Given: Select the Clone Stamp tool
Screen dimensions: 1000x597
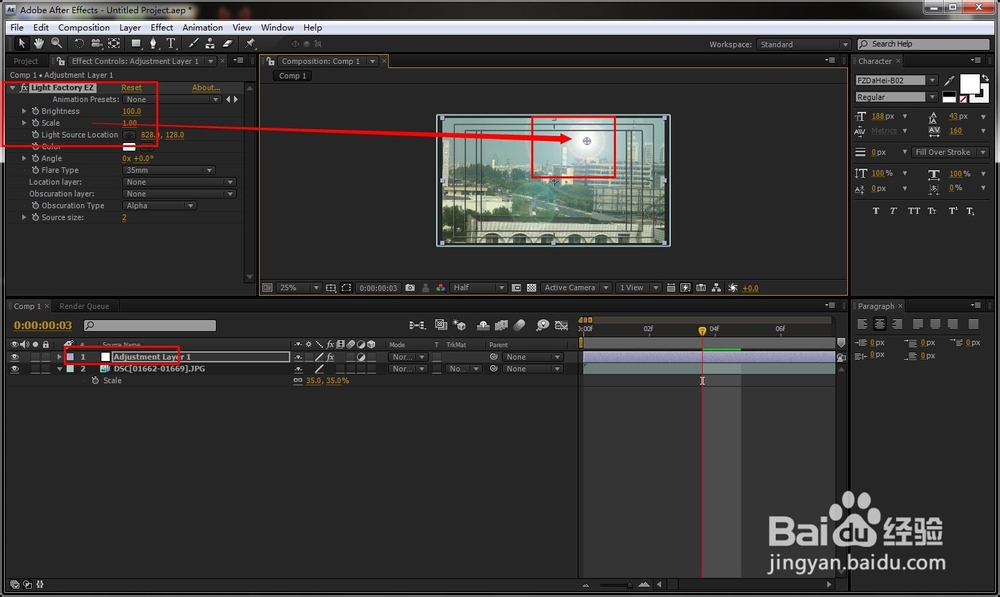Looking at the screenshot, I should (210, 43).
